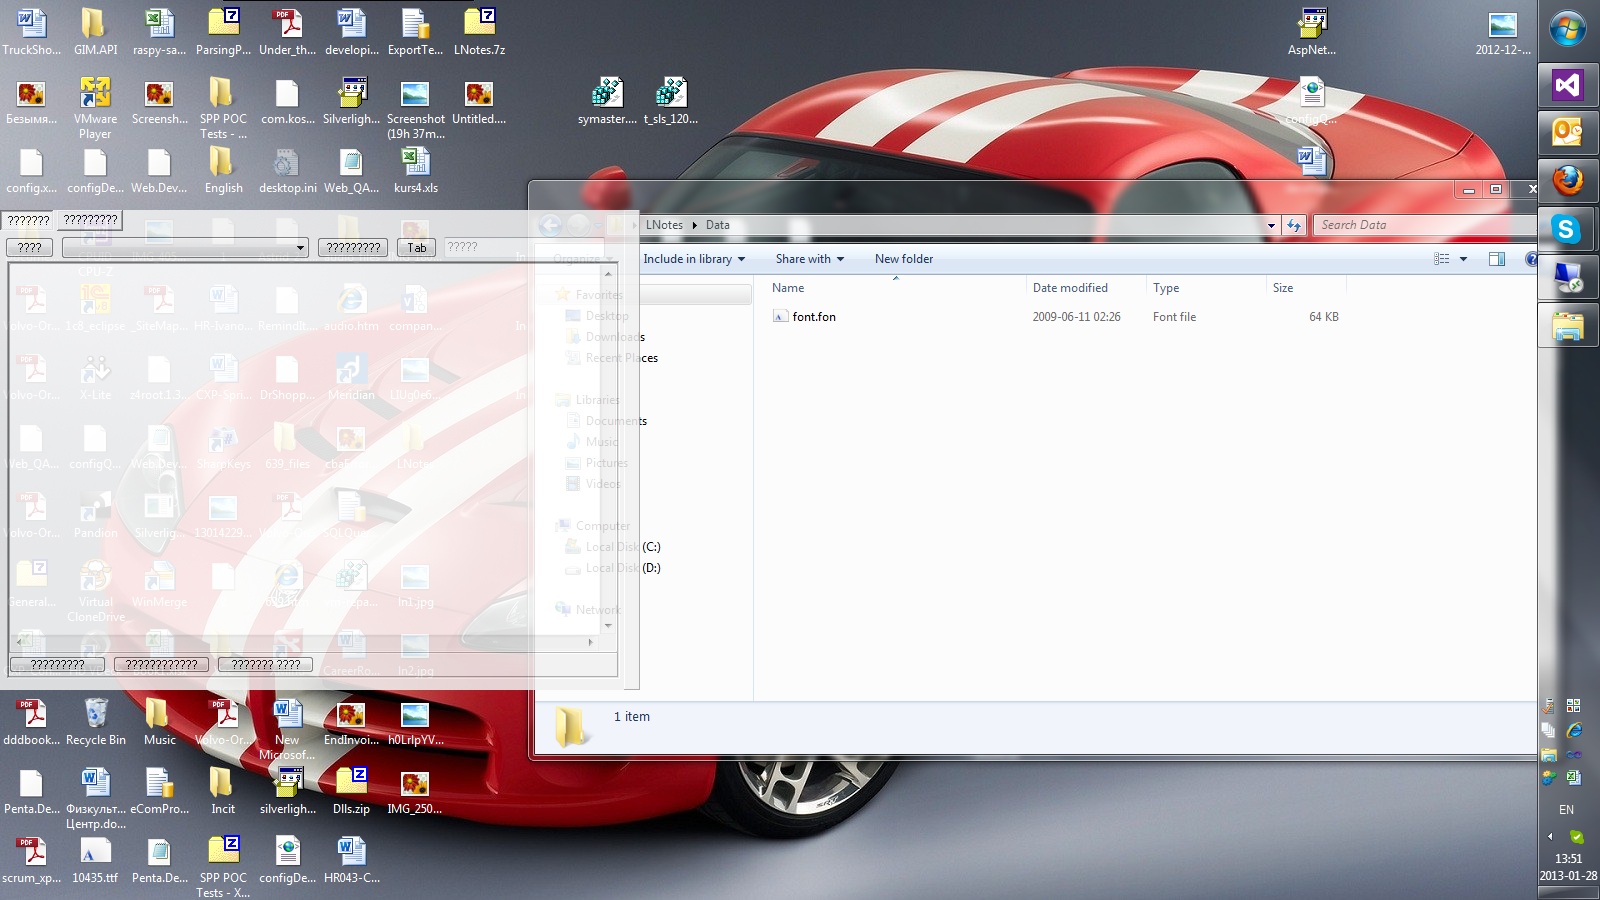Image resolution: width=1600 pixels, height=900 pixels.
Task: Click Data in the address breadcrumb
Action: point(718,225)
